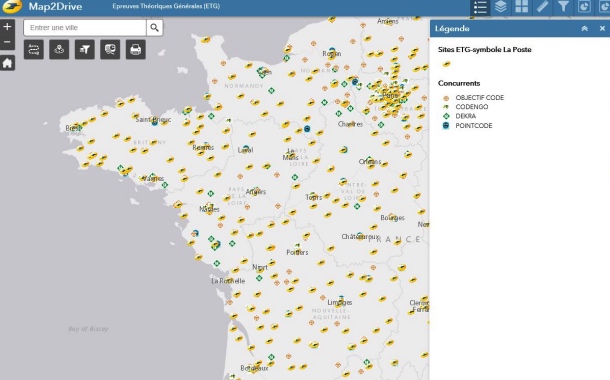Click the DEKRA legend entry
This screenshot has width=610, height=380.
466,116
